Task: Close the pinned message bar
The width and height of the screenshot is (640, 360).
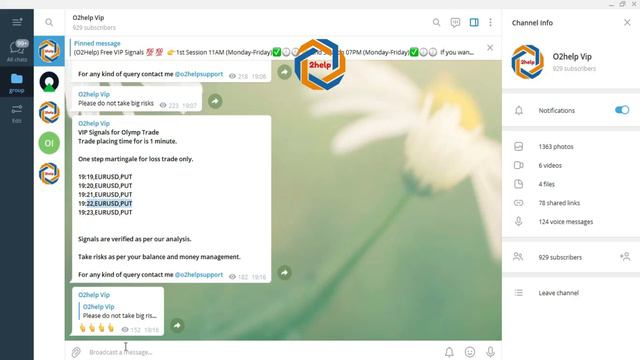Action: pos(490,48)
